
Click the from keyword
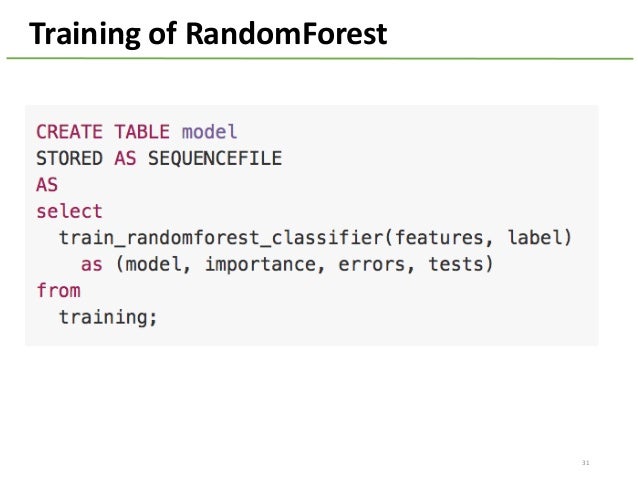coord(58,291)
